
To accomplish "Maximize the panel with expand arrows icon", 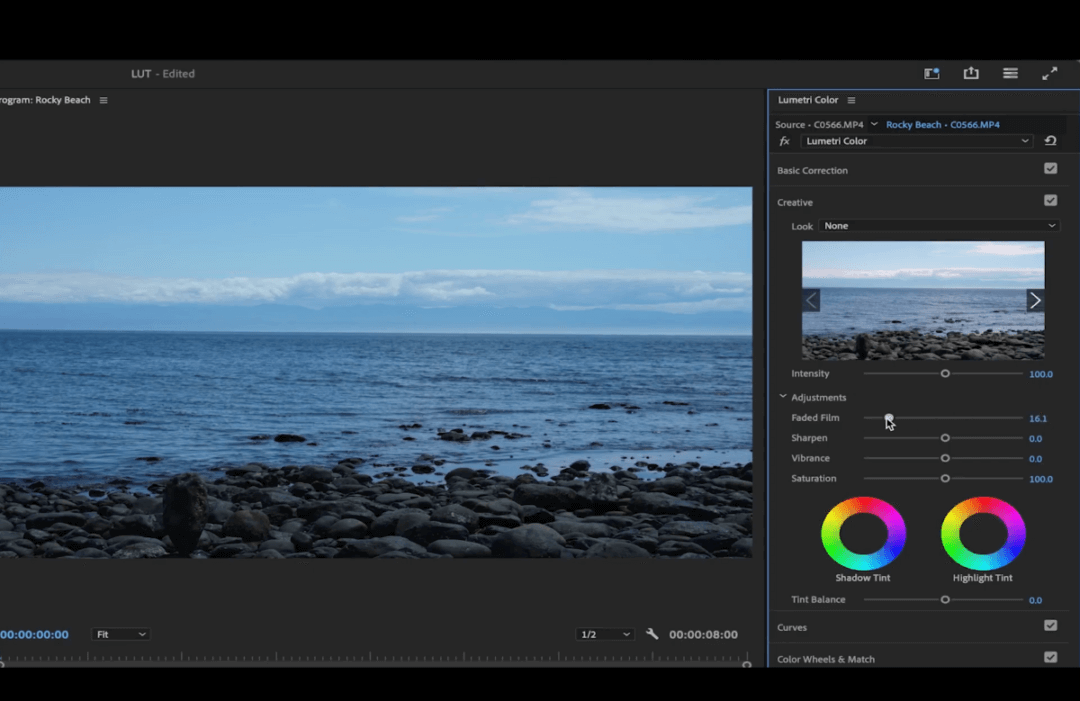I will (x=1049, y=73).
